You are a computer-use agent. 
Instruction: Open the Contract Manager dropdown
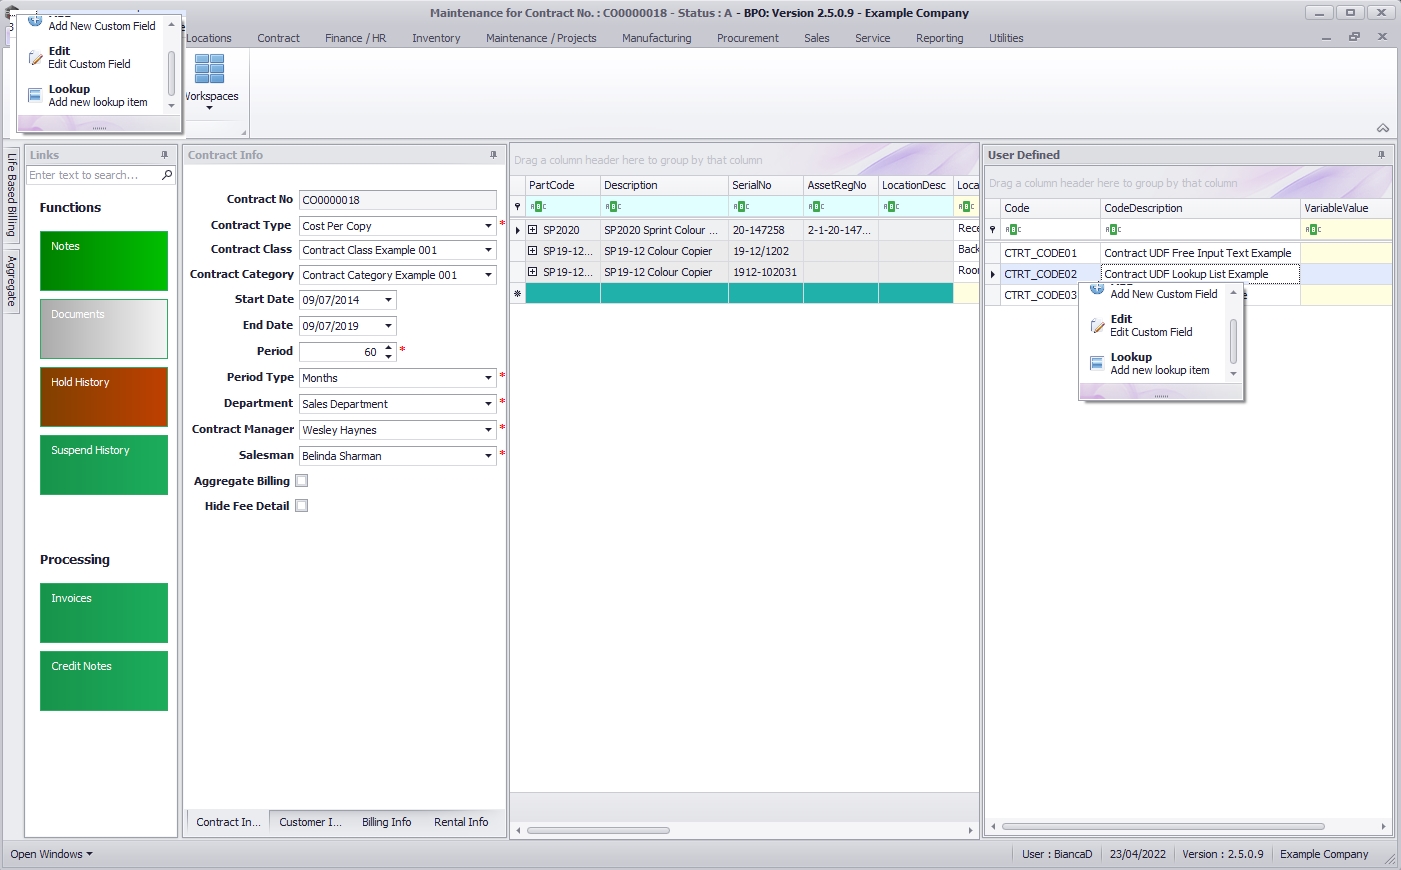point(488,430)
